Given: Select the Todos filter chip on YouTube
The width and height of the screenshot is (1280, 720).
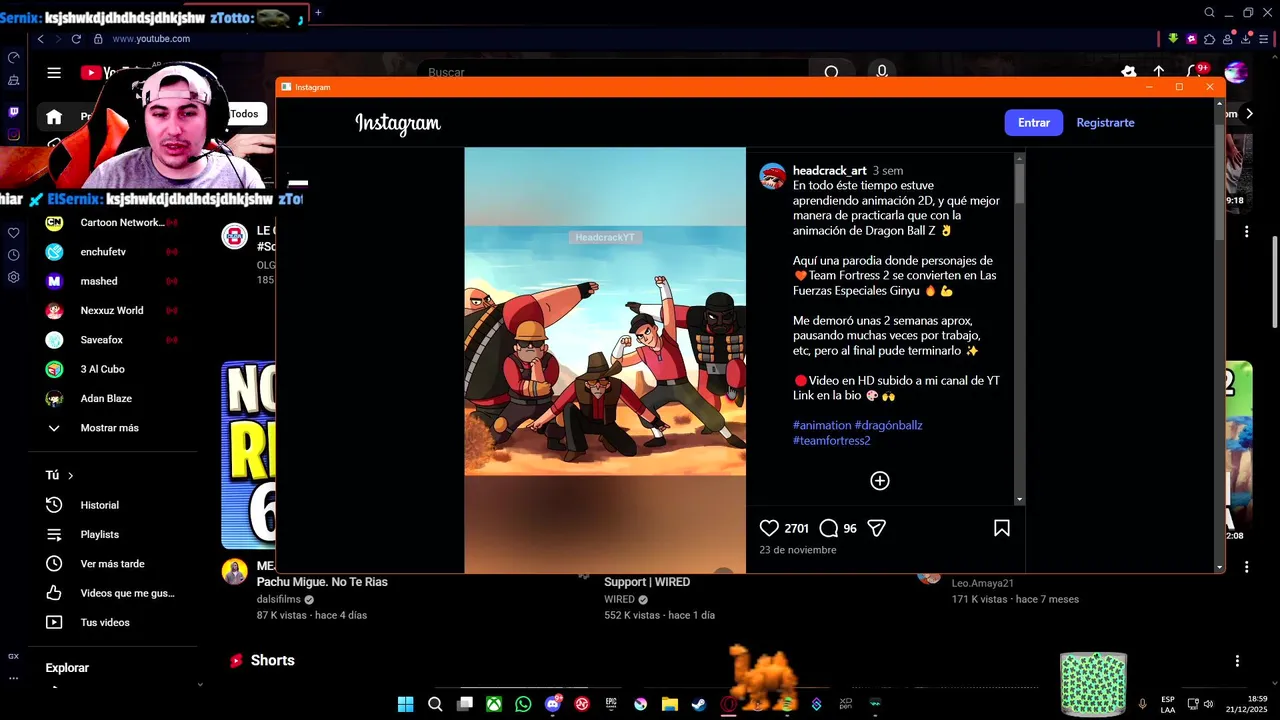Looking at the screenshot, I should point(245,114).
